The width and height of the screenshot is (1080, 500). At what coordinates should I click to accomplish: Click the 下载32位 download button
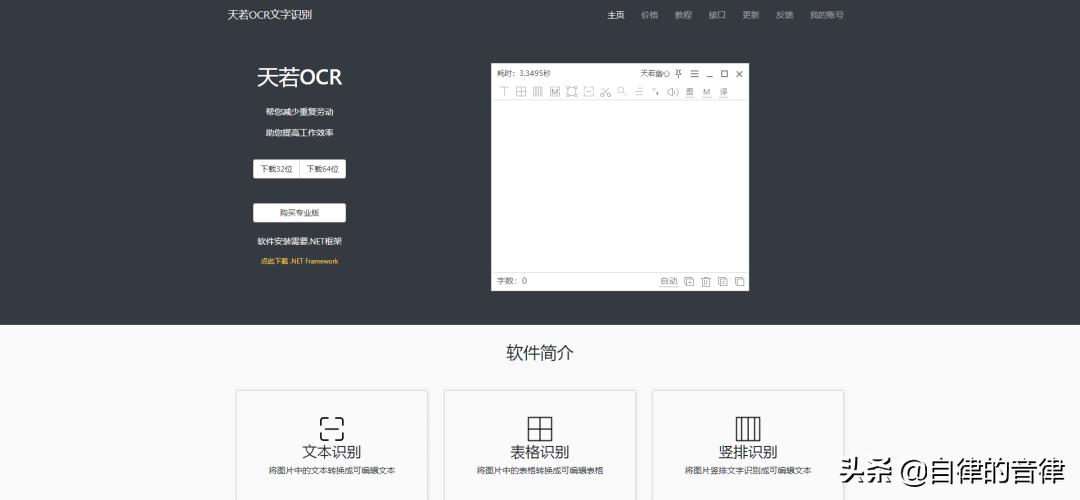click(x=276, y=169)
